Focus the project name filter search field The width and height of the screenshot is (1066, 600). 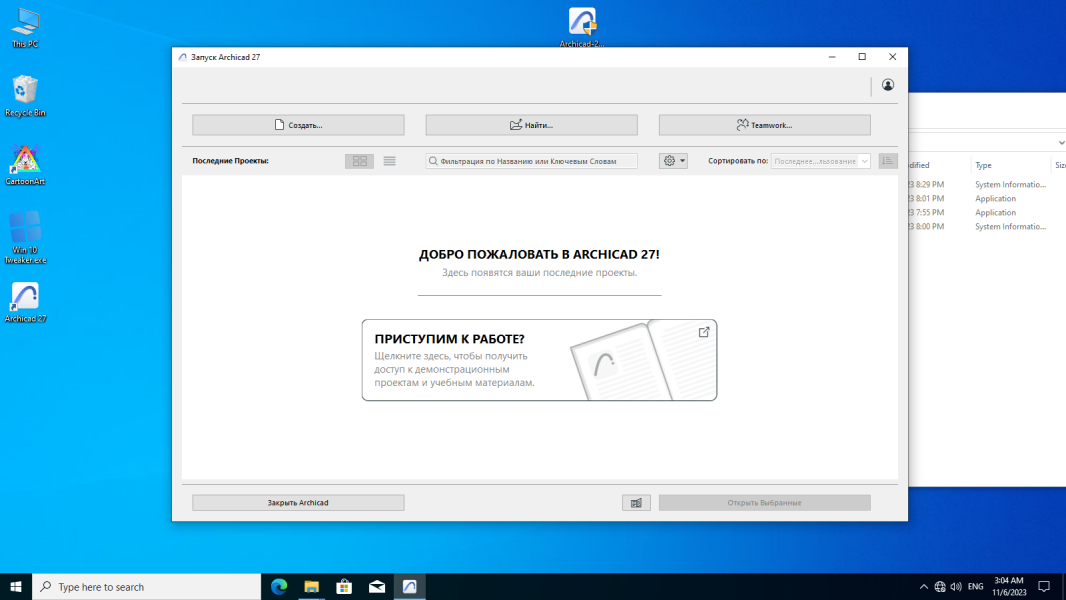pos(531,161)
